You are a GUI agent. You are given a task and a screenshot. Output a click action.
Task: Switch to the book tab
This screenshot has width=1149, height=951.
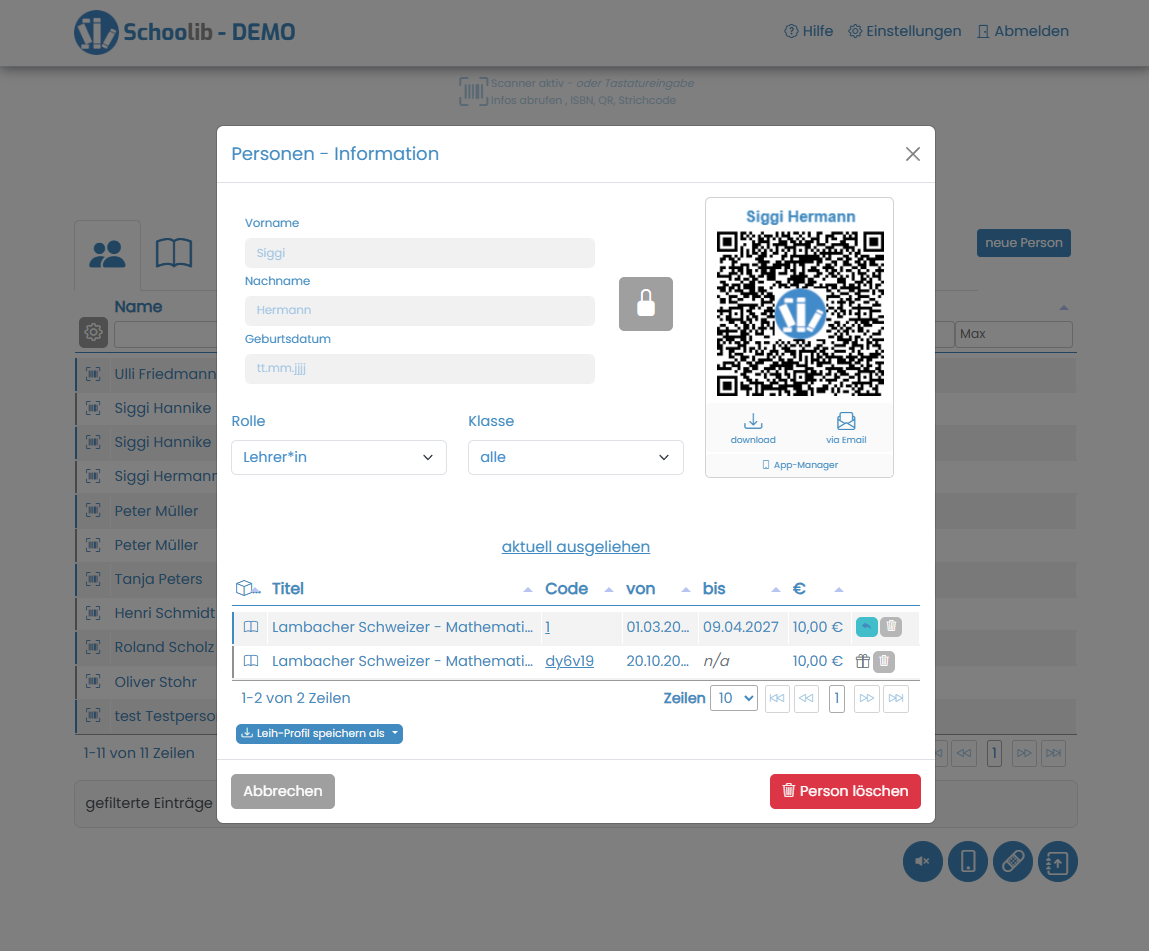(174, 253)
